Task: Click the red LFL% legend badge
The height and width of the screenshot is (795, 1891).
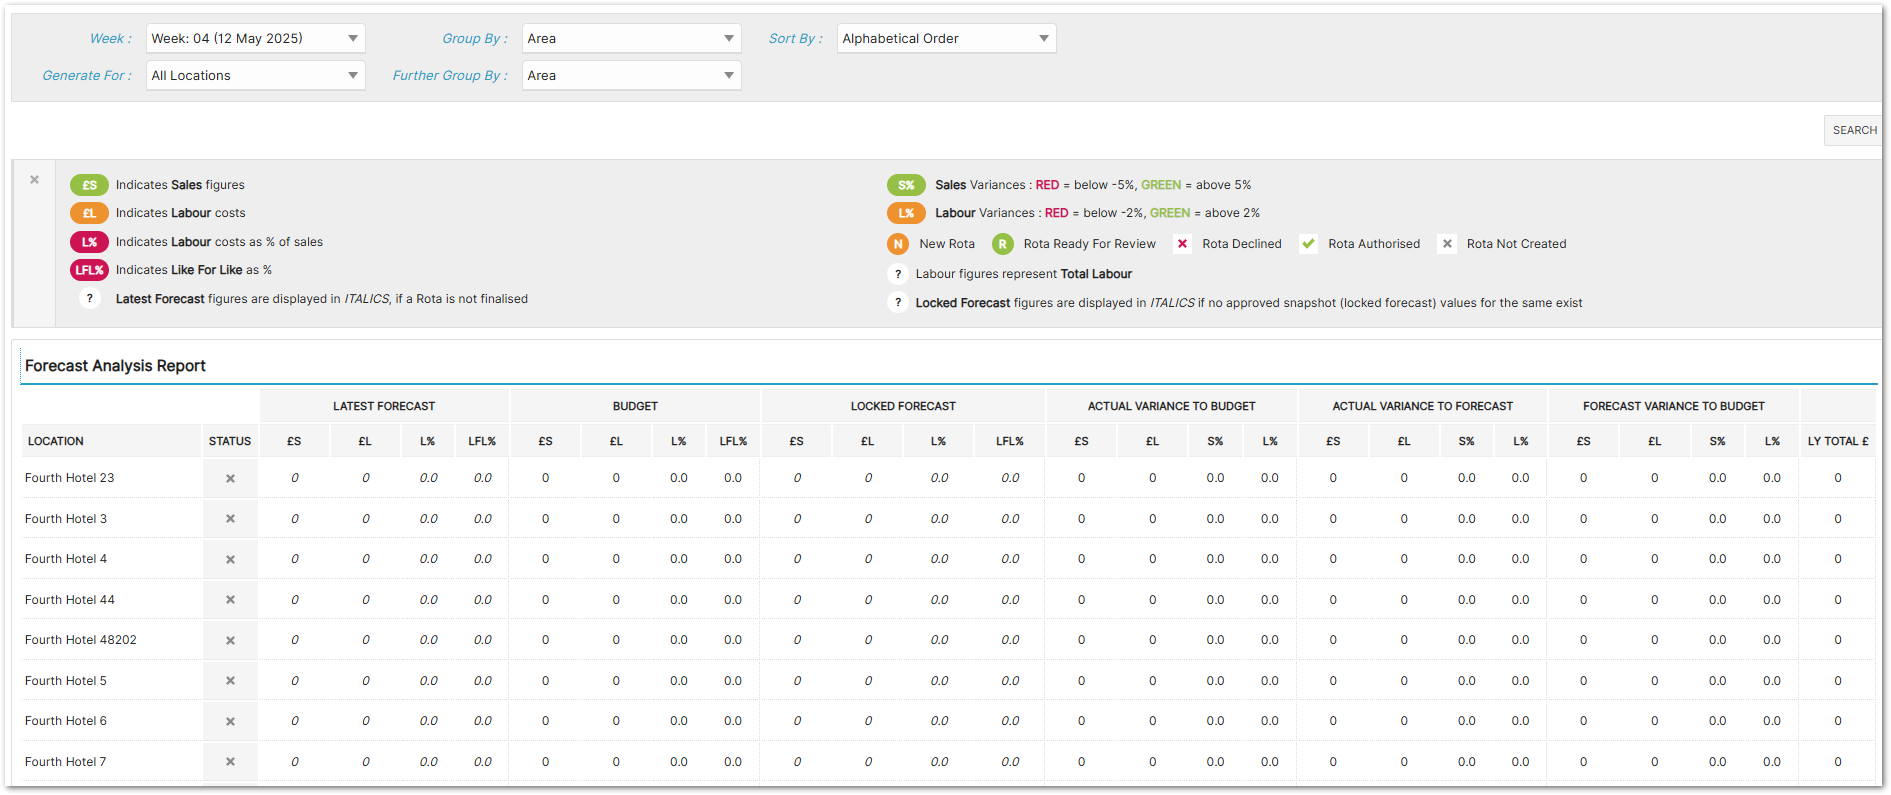Action: tap(89, 270)
